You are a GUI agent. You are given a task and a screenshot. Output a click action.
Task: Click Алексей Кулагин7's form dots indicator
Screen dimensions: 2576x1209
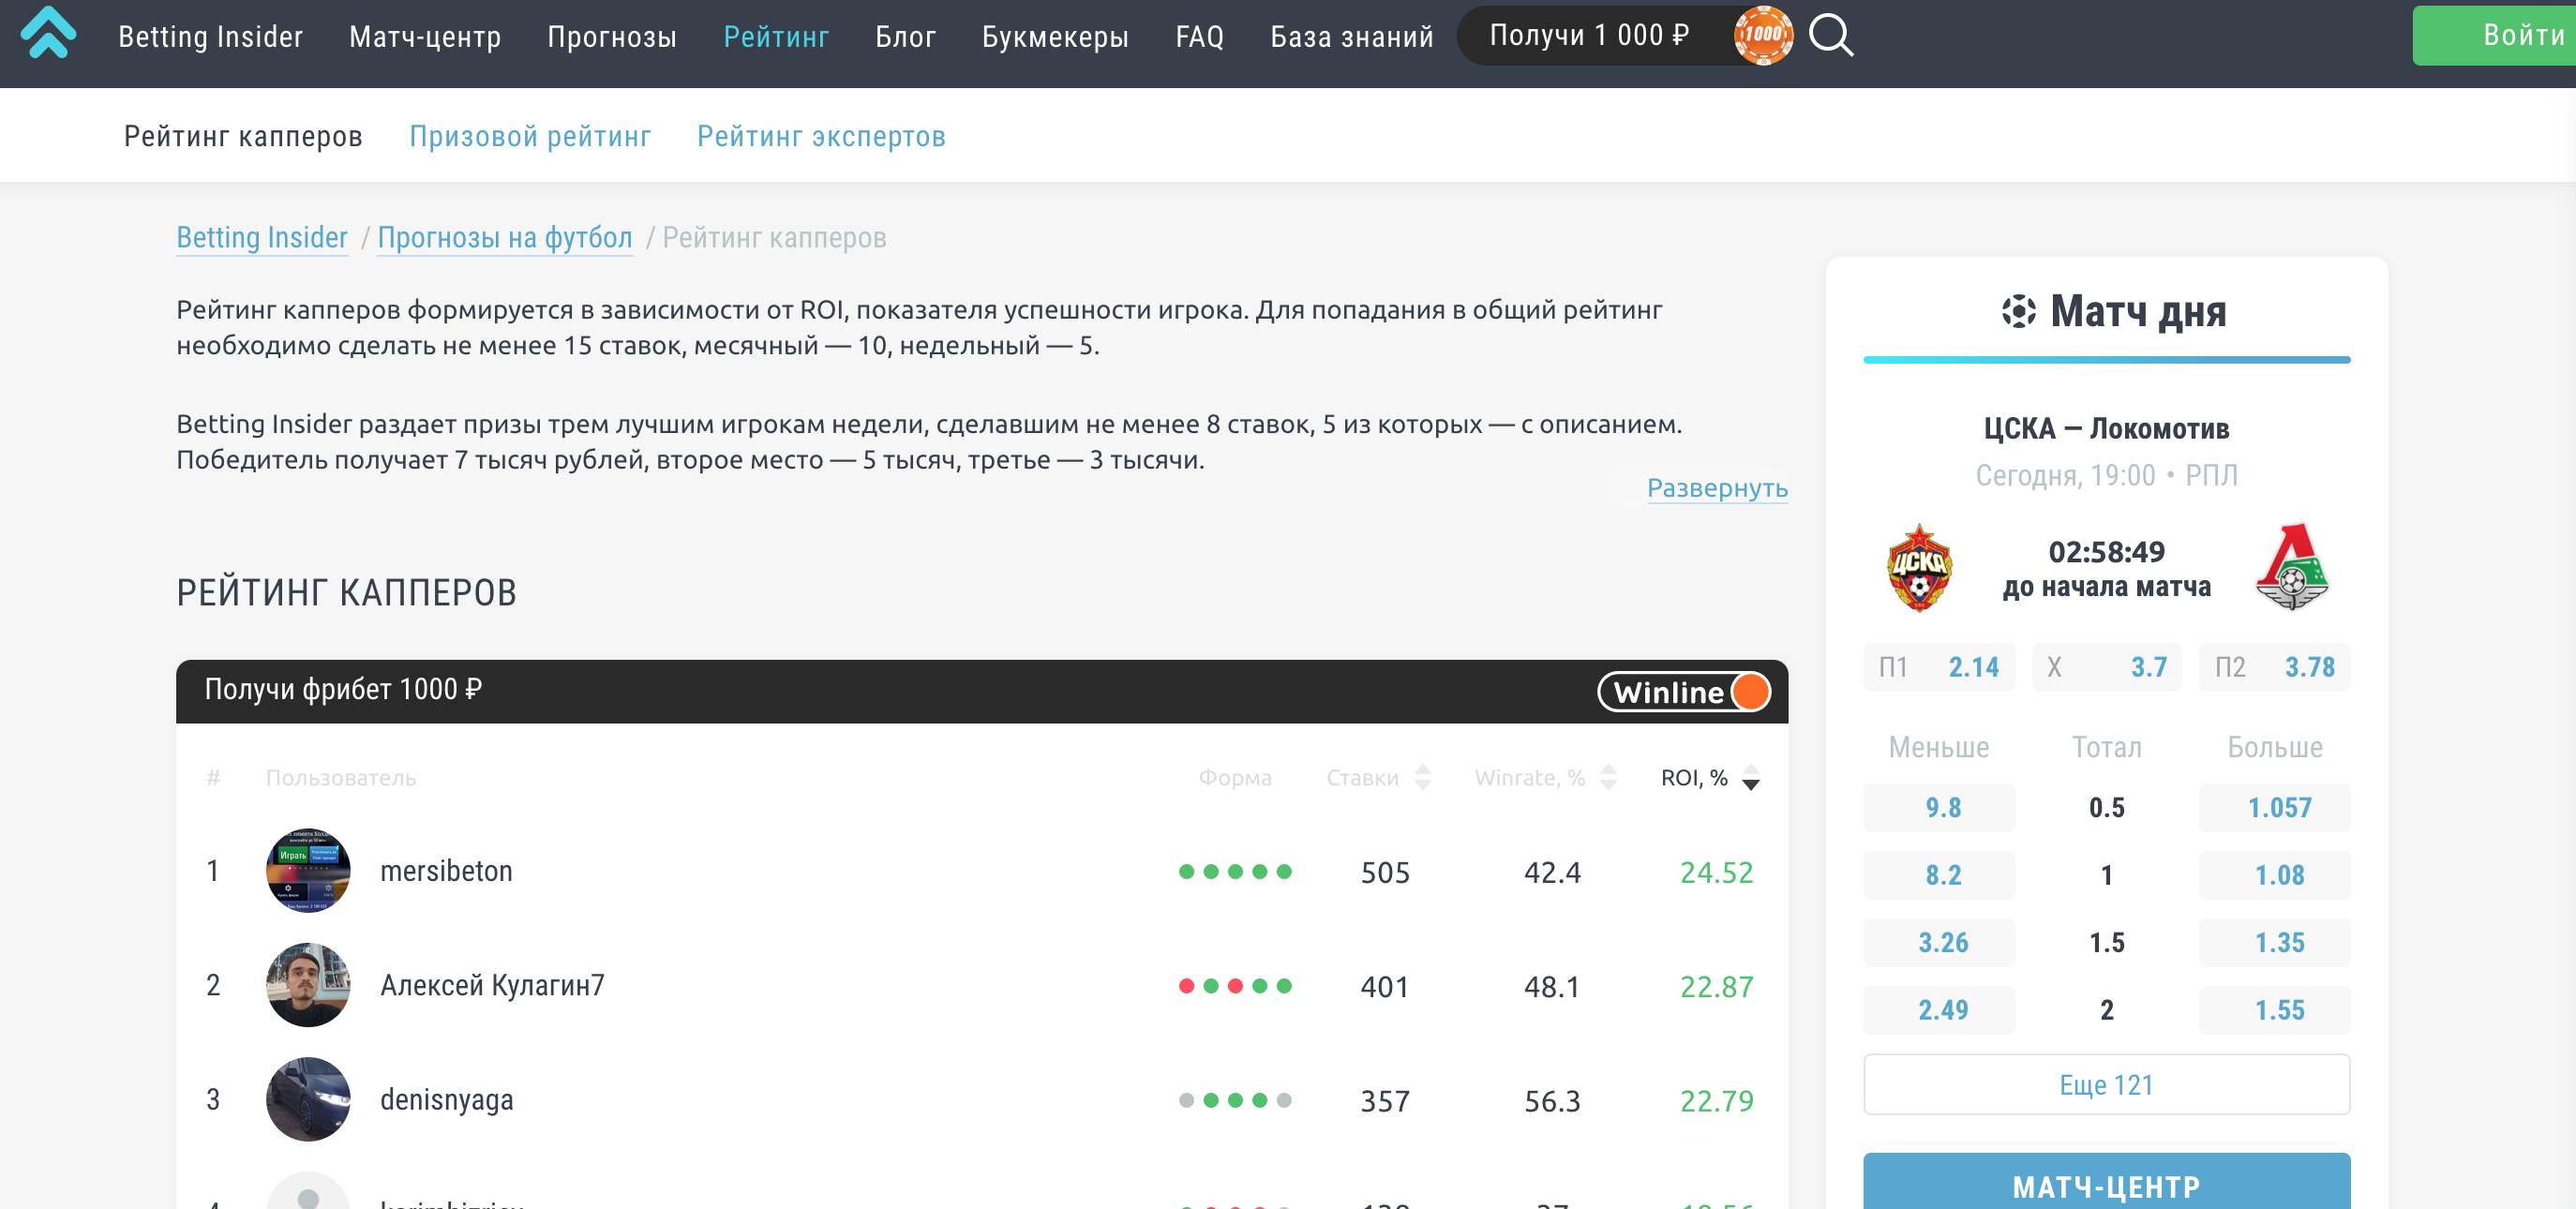[1234, 986]
